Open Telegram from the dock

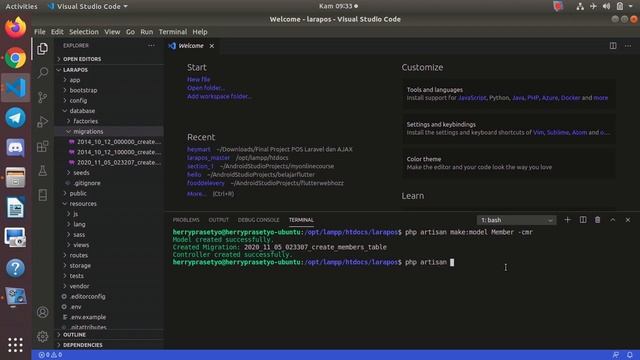pyautogui.click(x=16, y=118)
